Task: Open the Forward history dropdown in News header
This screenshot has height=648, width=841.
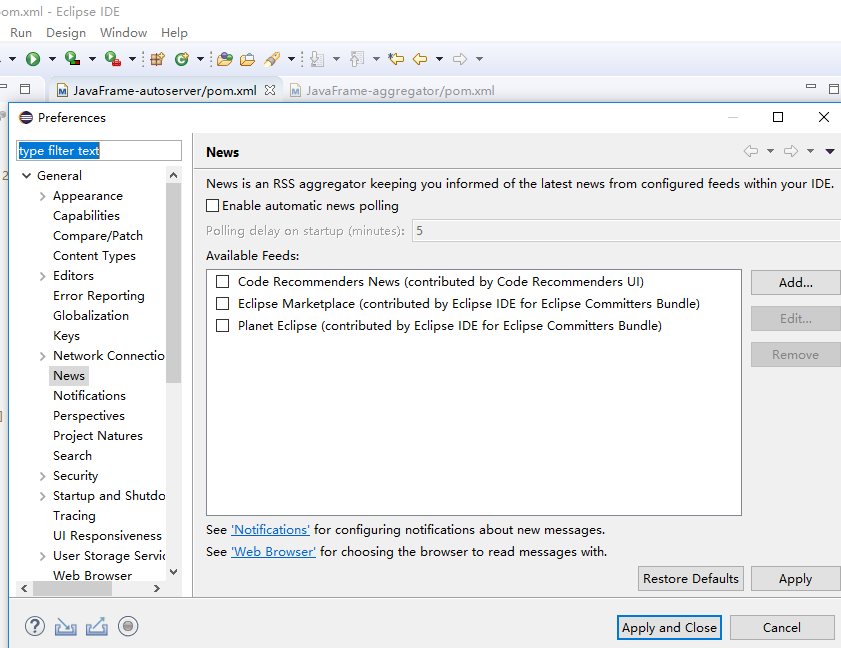Action: click(x=810, y=151)
